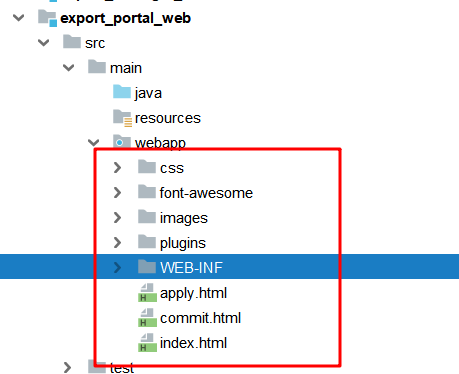The height and width of the screenshot is (374, 459).
Task: Click the css folder icon
Action: 147,167
